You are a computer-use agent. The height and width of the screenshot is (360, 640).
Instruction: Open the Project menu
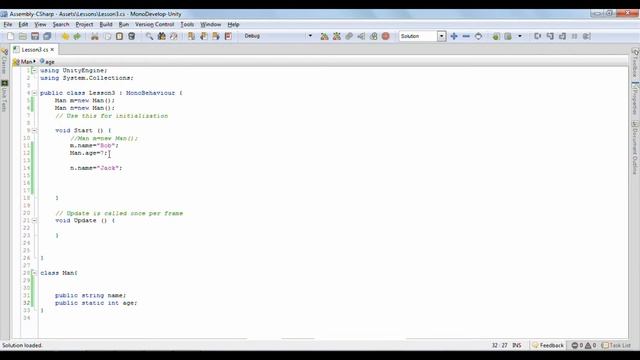(84, 24)
